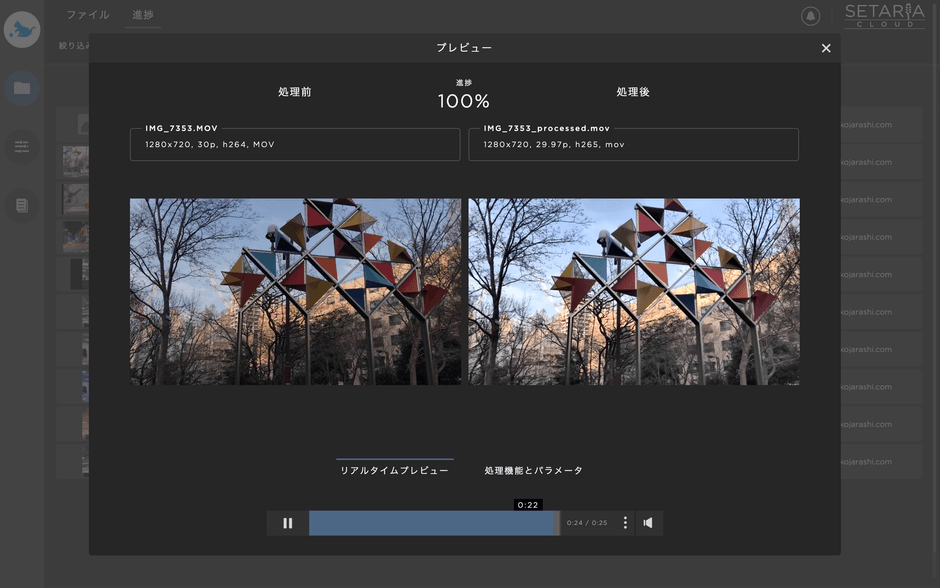Screen dimensions: 940x588
Task: Click the SETARIA CLOUD logo
Action: [884, 15]
